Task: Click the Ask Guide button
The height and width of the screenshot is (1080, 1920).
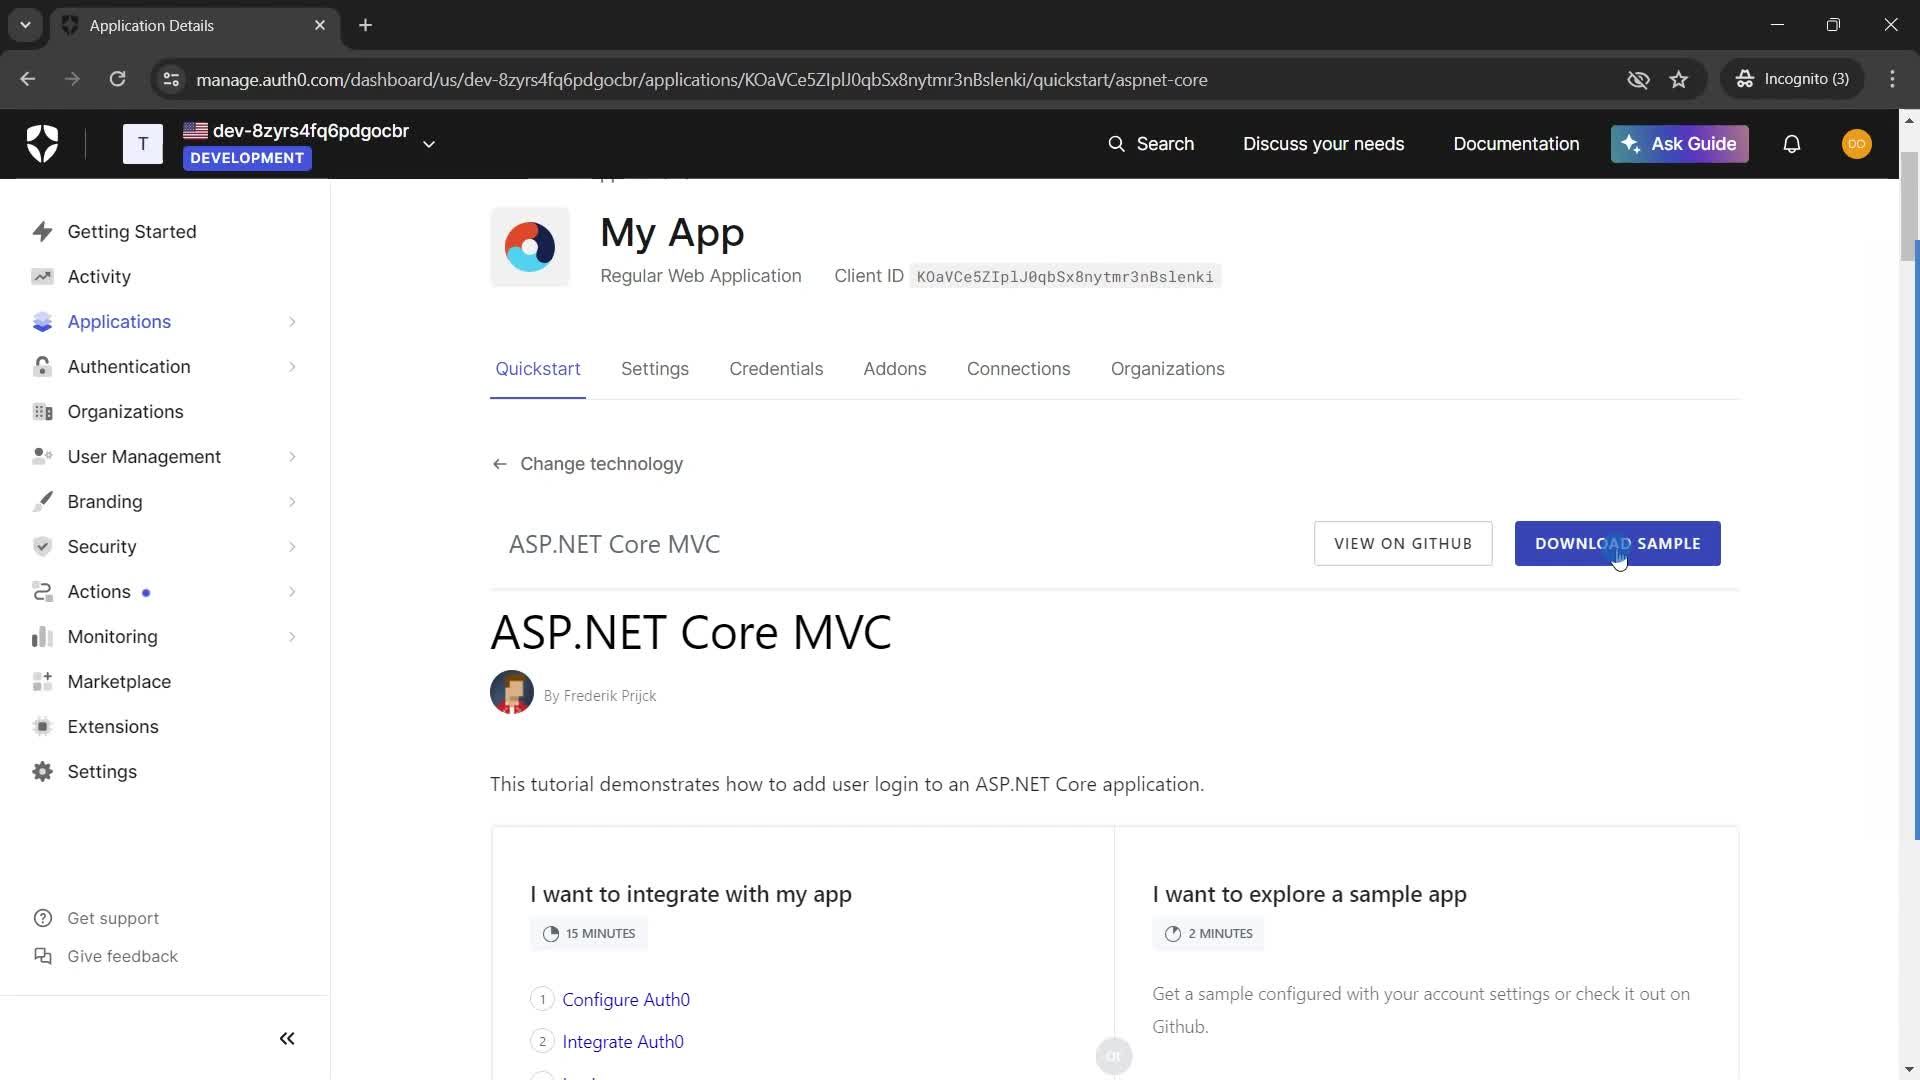Action: 1679,144
